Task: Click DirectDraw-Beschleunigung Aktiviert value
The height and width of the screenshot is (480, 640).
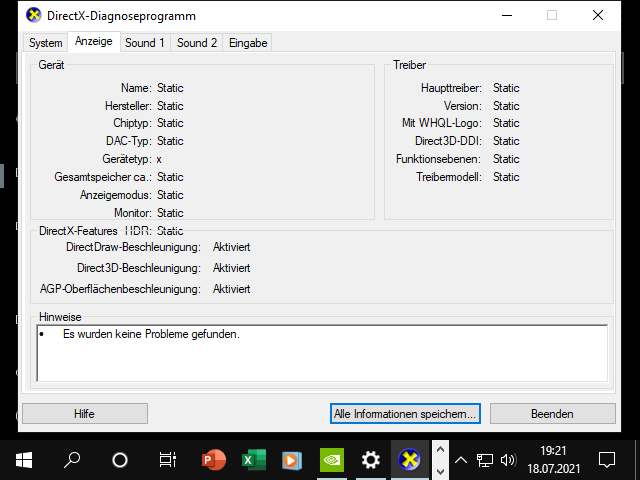Action: (x=231, y=247)
